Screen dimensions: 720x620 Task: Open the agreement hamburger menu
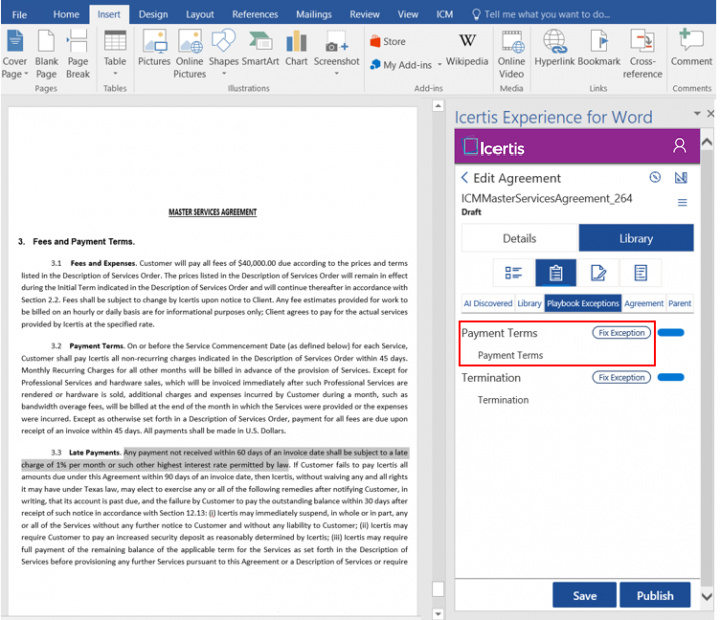point(682,203)
